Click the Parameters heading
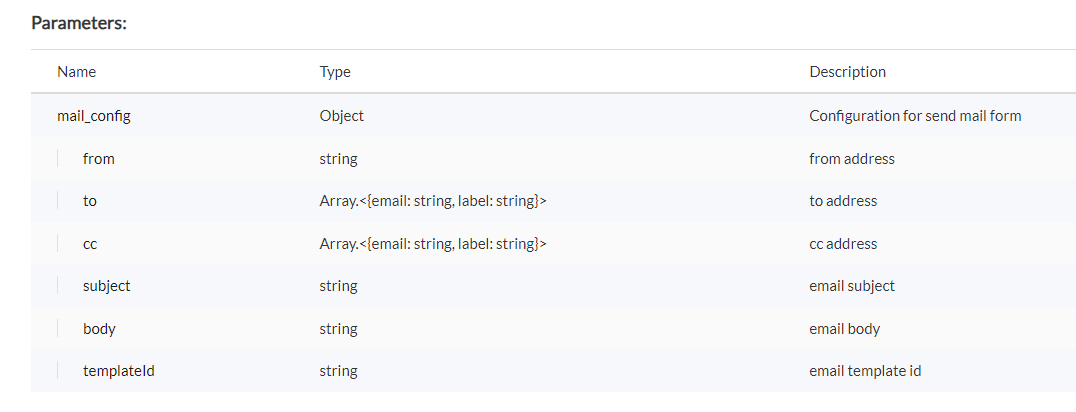 point(79,23)
